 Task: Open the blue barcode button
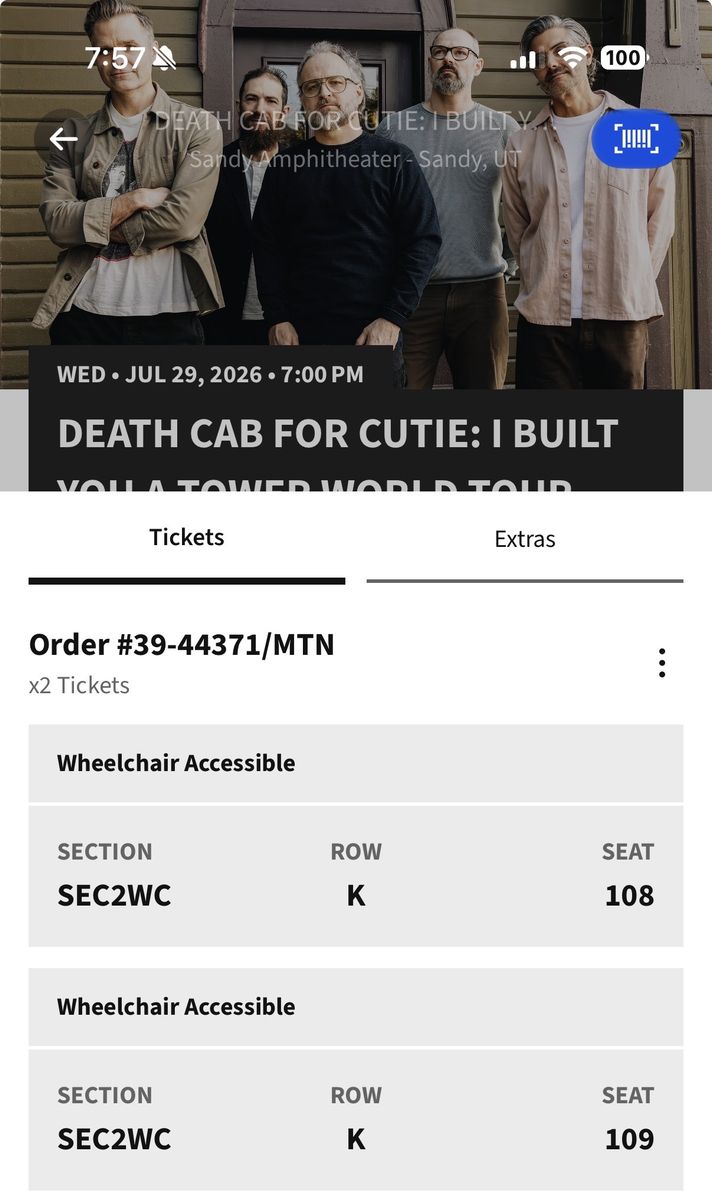point(636,138)
